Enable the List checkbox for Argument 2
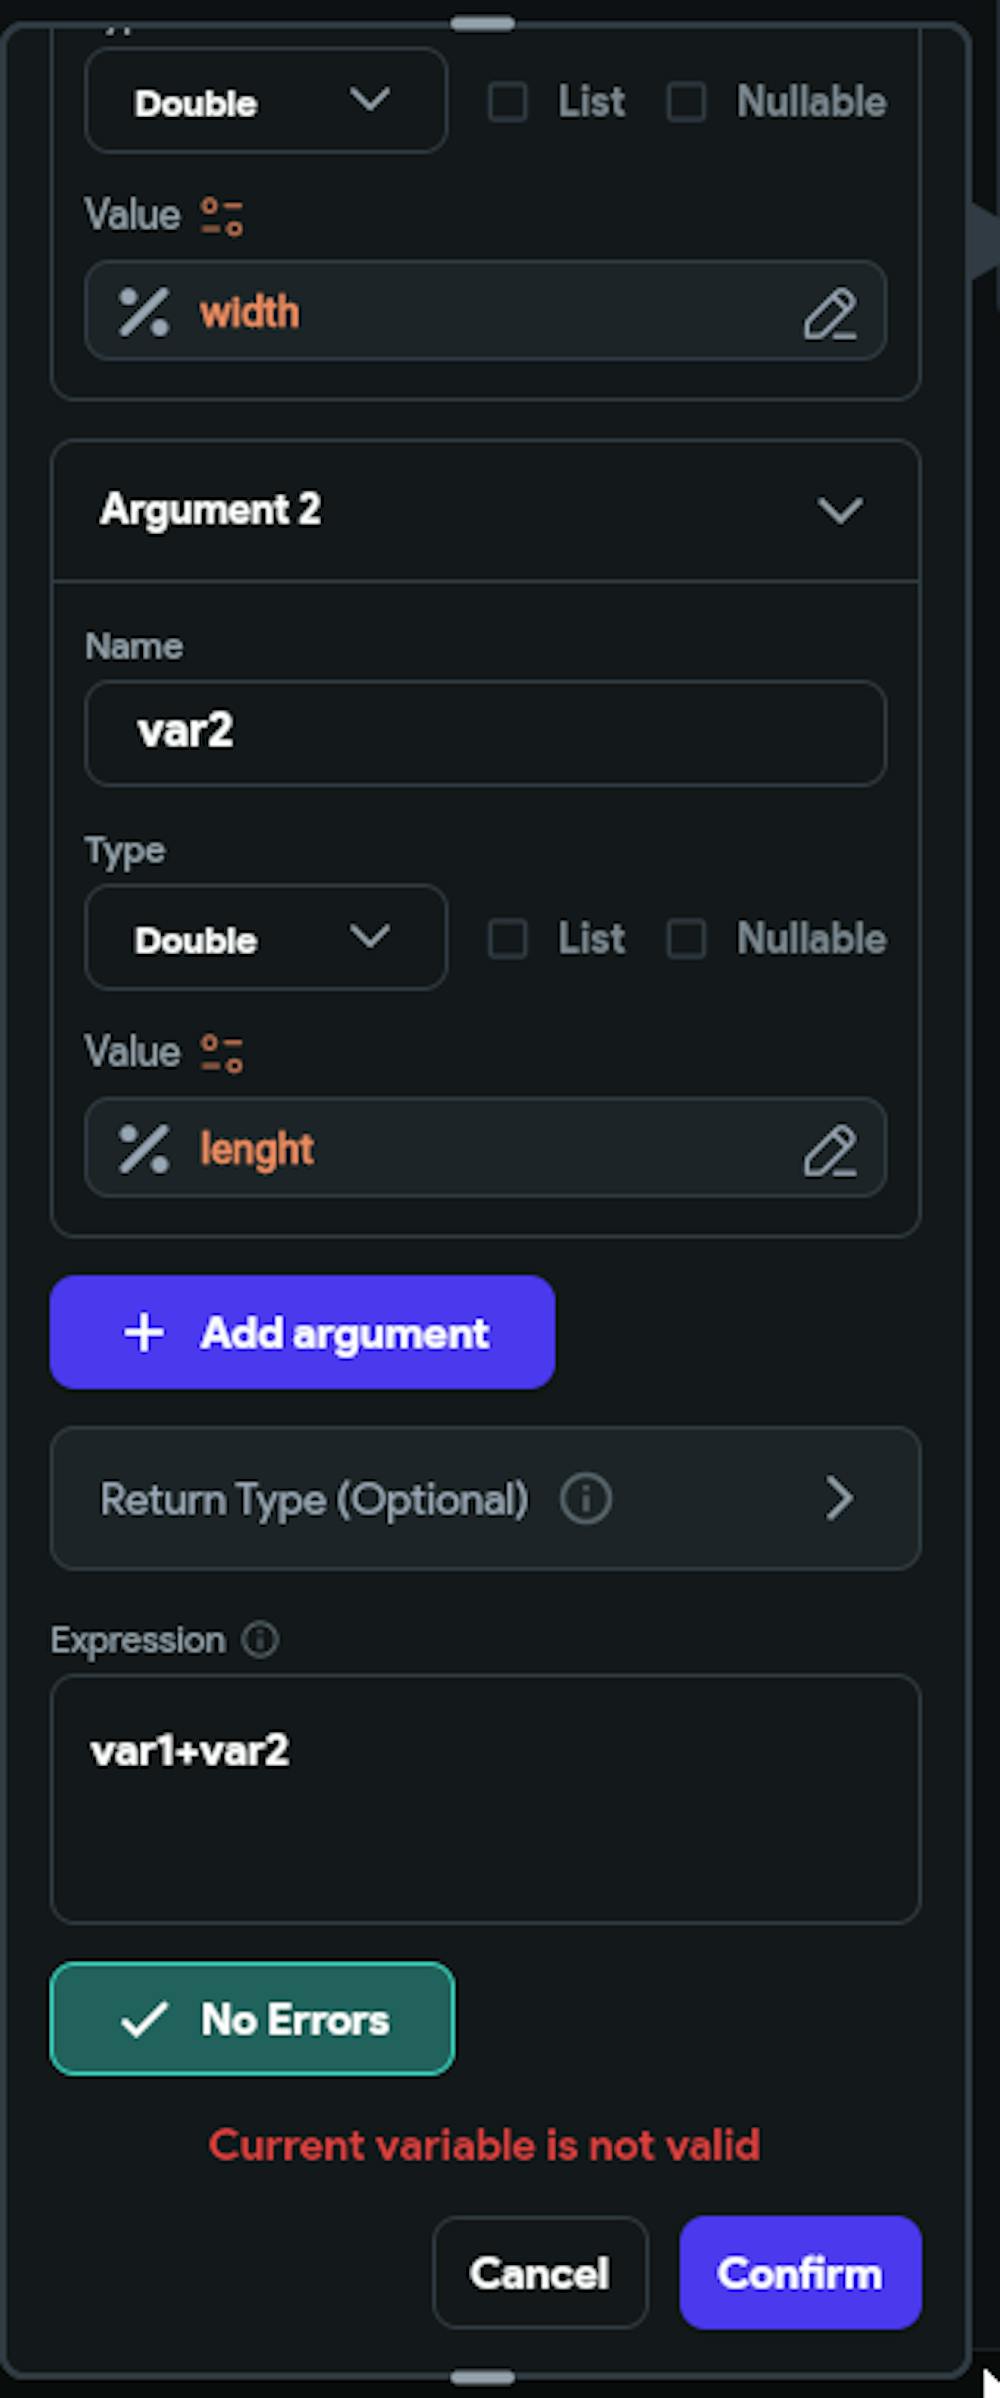Screen dimensions: 1000x2398 pyautogui.click(x=508, y=938)
